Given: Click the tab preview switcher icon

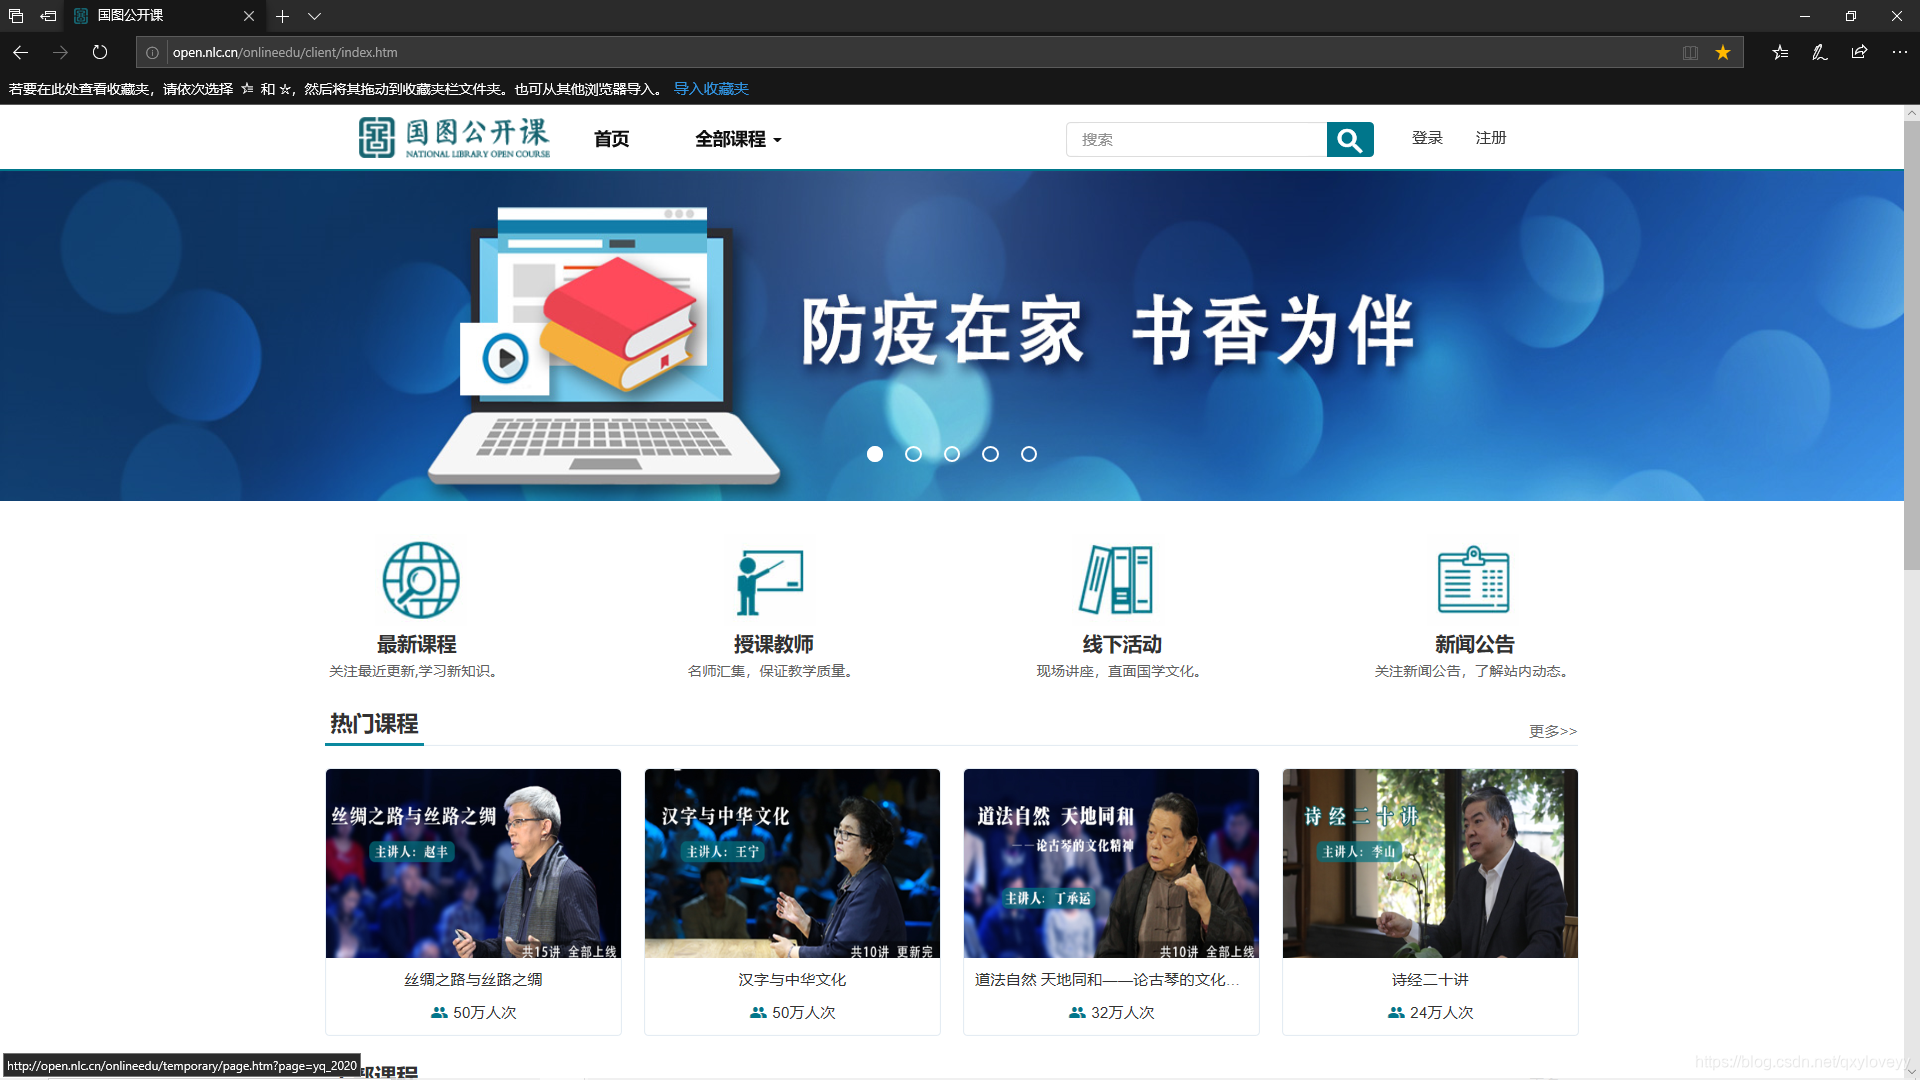Looking at the screenshot, I should pos(15,16).
